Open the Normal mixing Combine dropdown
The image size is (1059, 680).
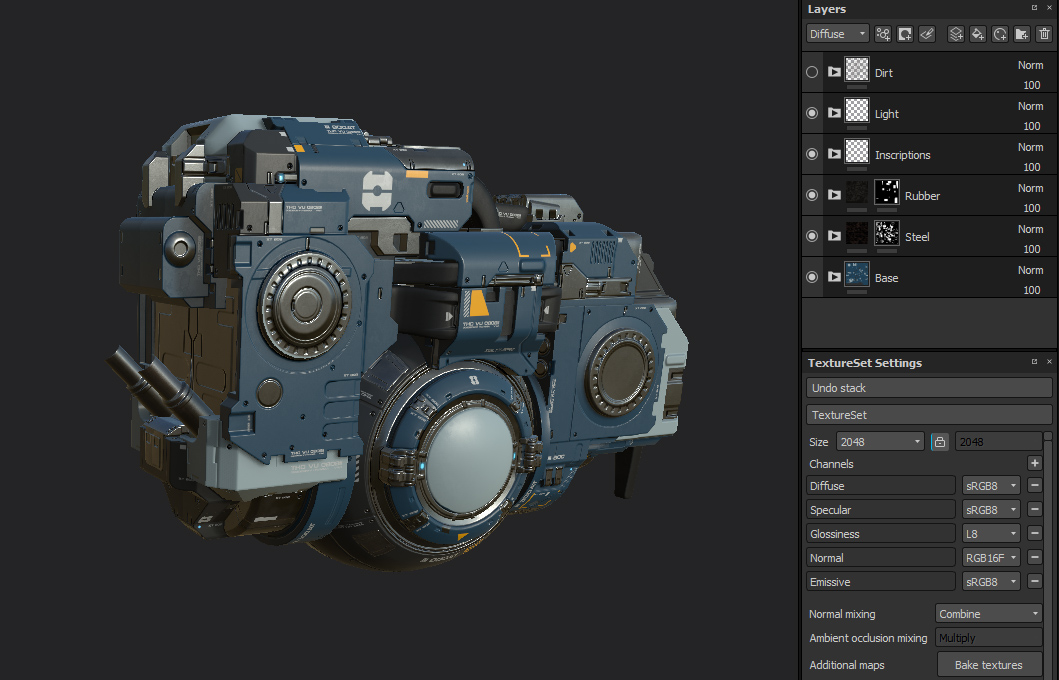point(988,614)
